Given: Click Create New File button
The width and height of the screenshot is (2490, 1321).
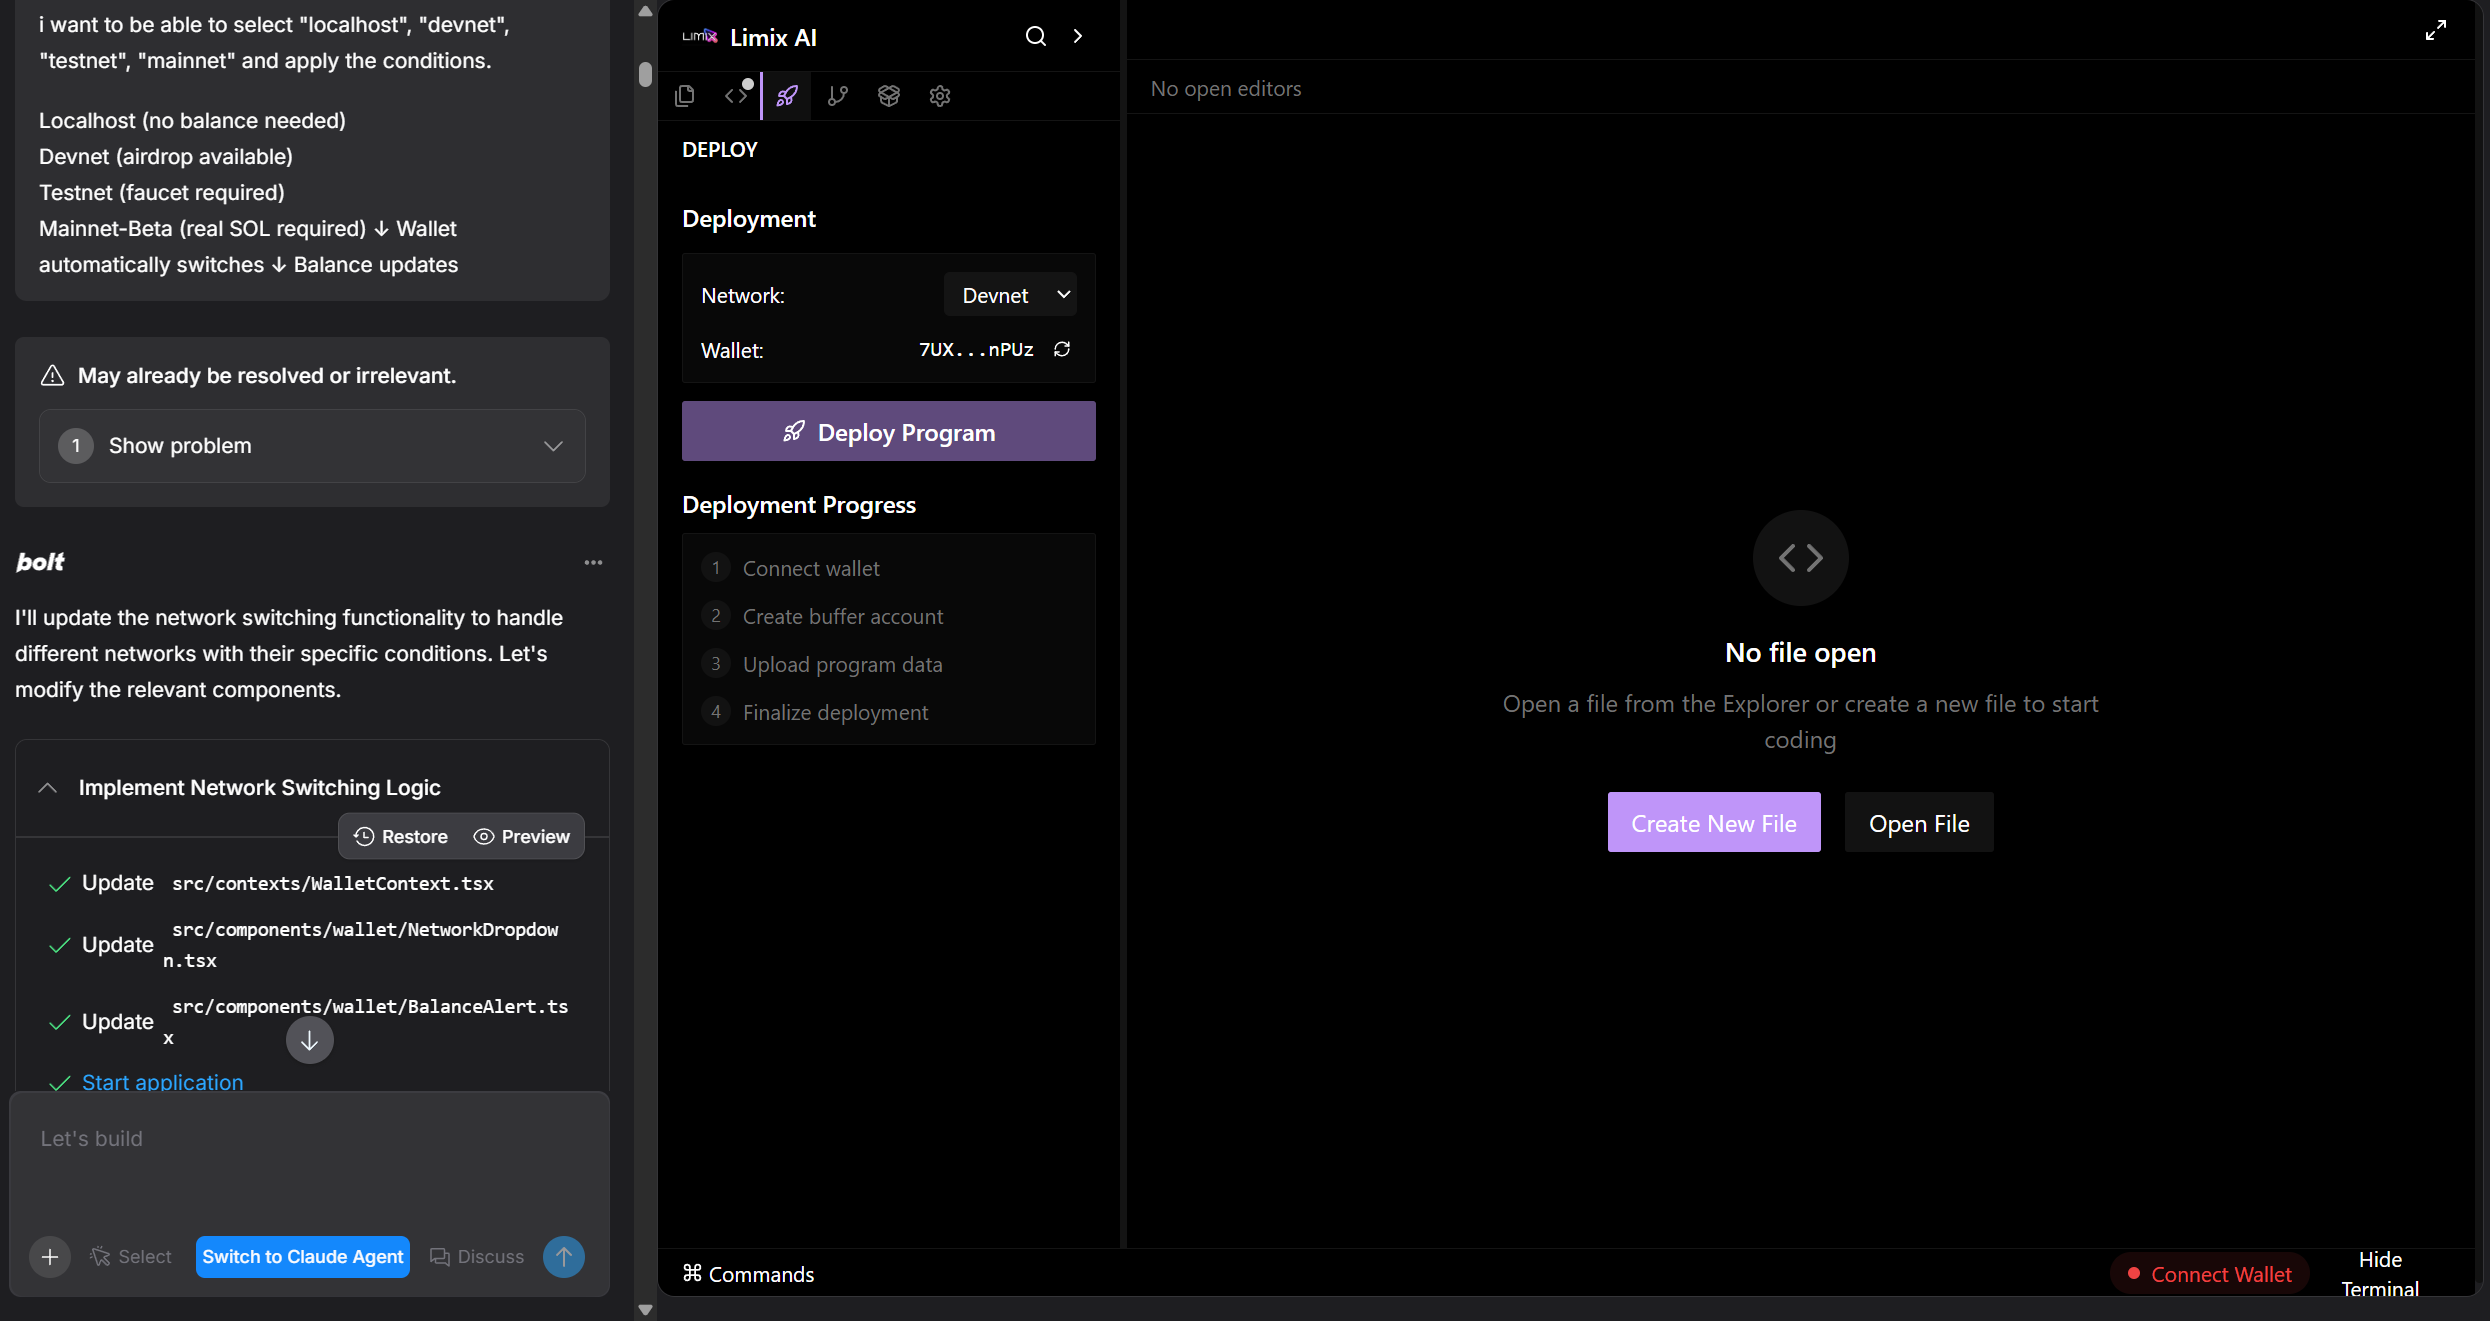Looking at the screenshot, I should [1713, 822].
